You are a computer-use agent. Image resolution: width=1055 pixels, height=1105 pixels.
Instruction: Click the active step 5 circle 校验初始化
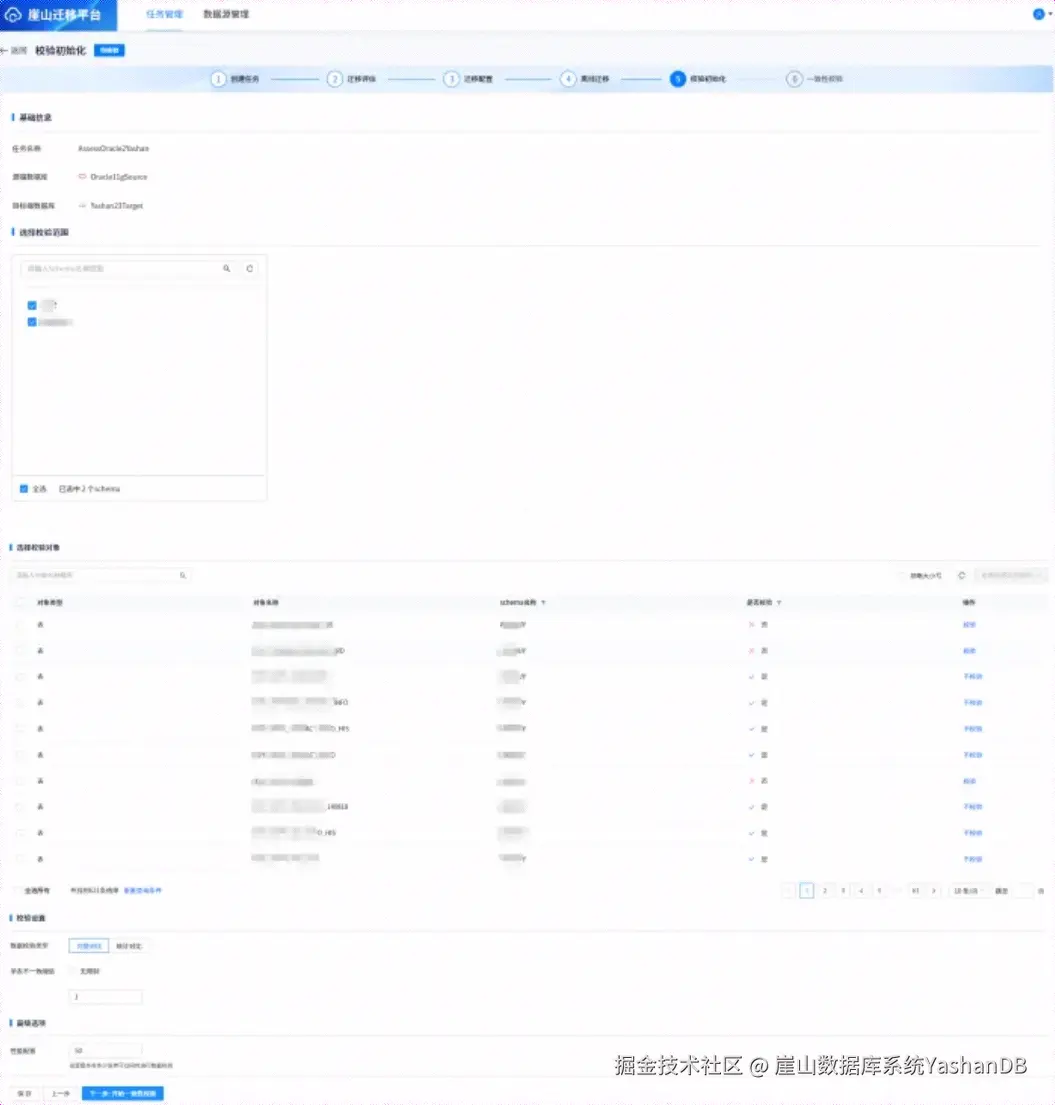click(678, 79)
